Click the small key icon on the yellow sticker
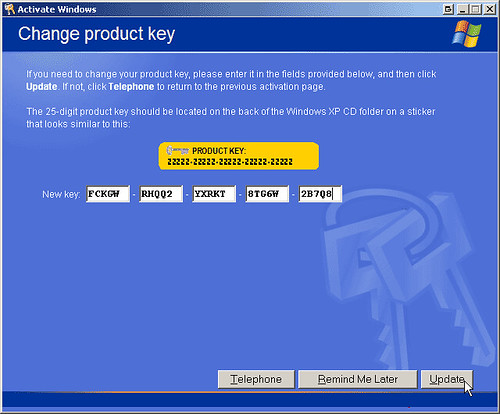This screenshot has height=414, width=500. [x=177, y=151]
